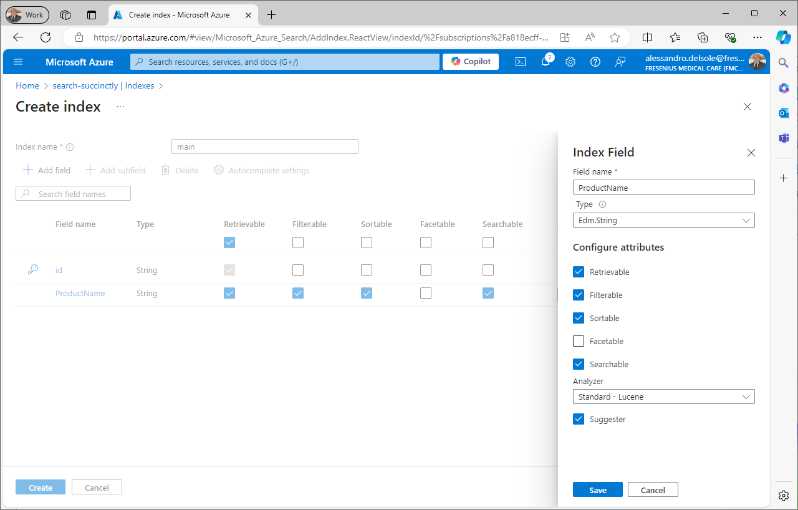Viewport: 798px width, 510px height.
Task: Go to Home breadcrumb
Action: point(27,86)
